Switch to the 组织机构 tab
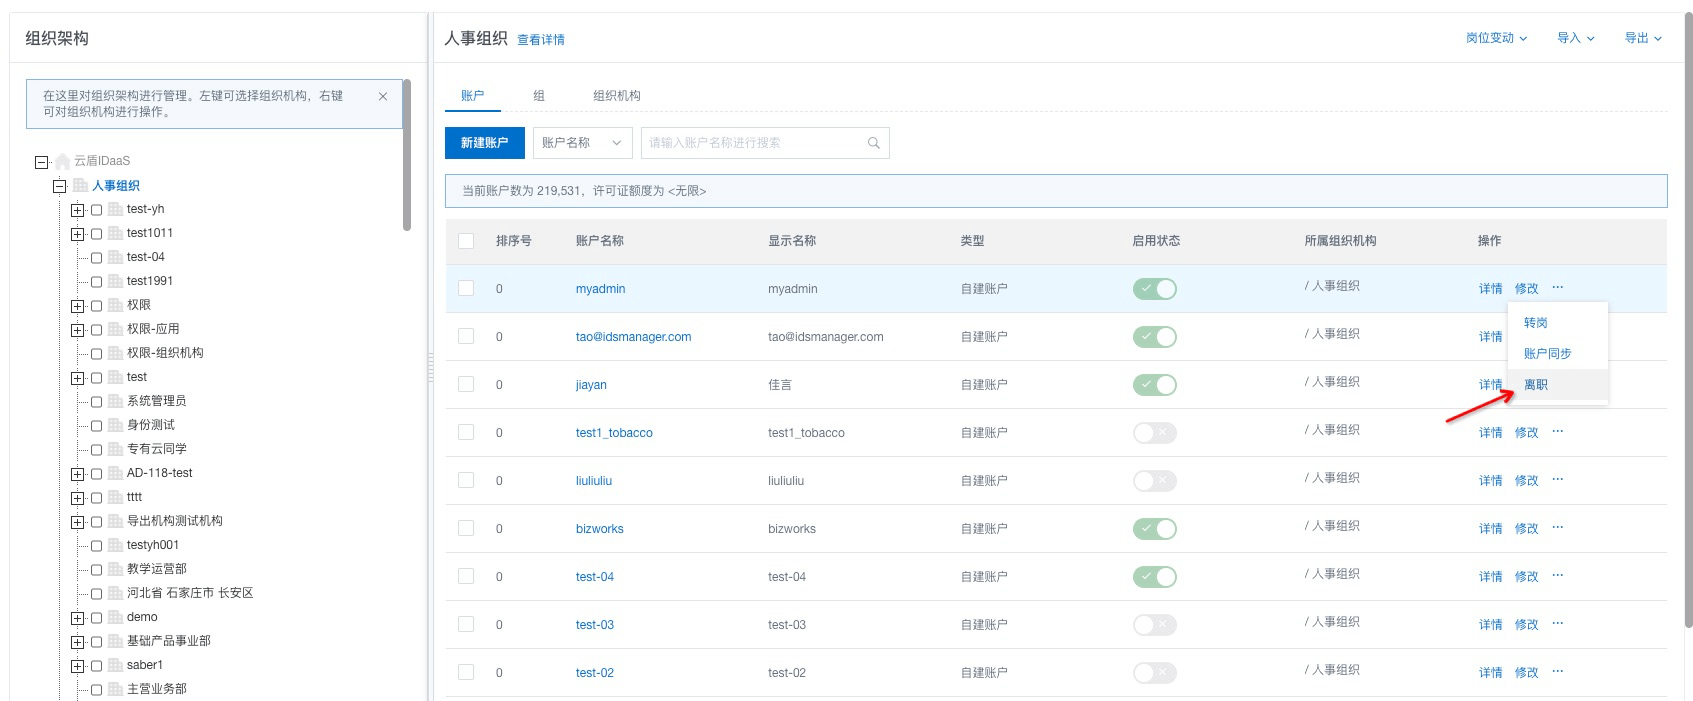The width and height of the screenshot is (1693, 701). [616, 96]
